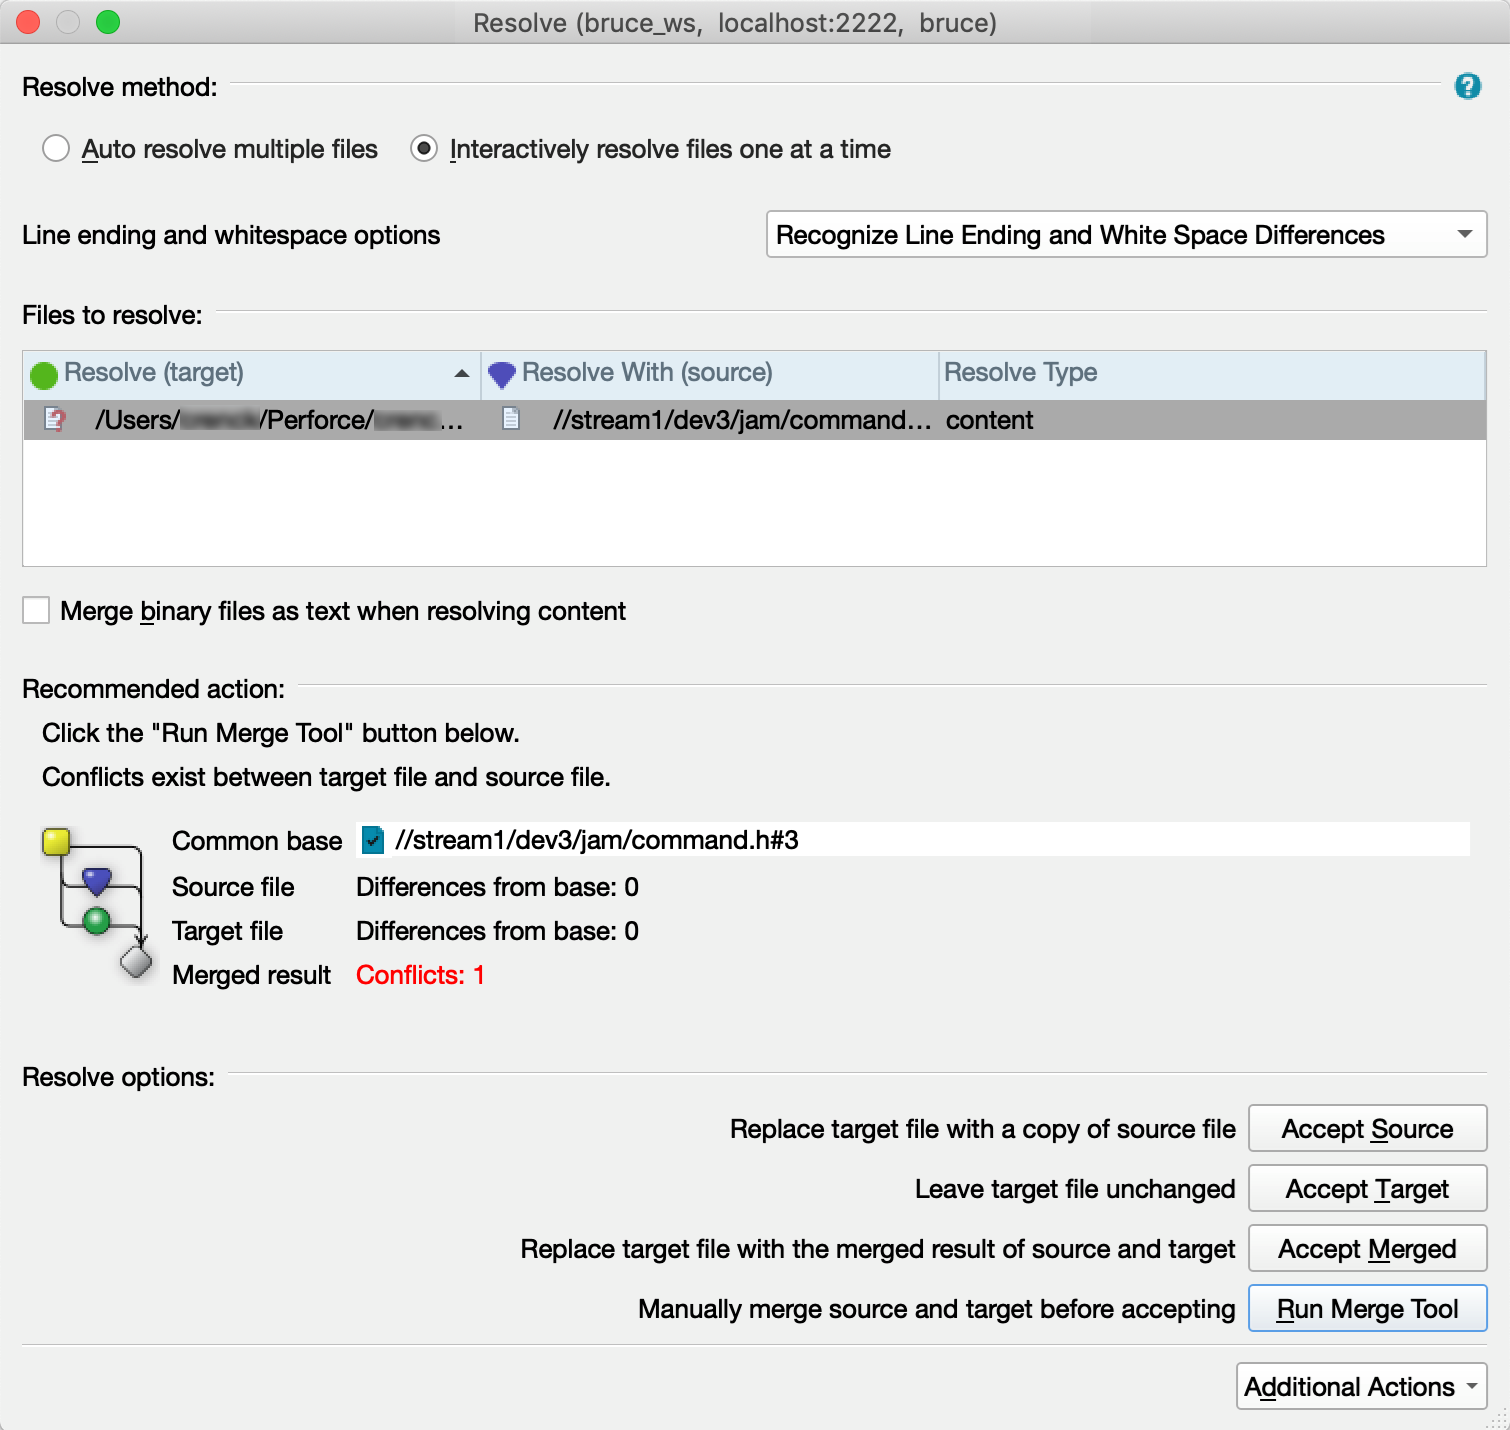Click the common base file checkmark icon
The image size is (1510, 1430).
pos(373,840)
